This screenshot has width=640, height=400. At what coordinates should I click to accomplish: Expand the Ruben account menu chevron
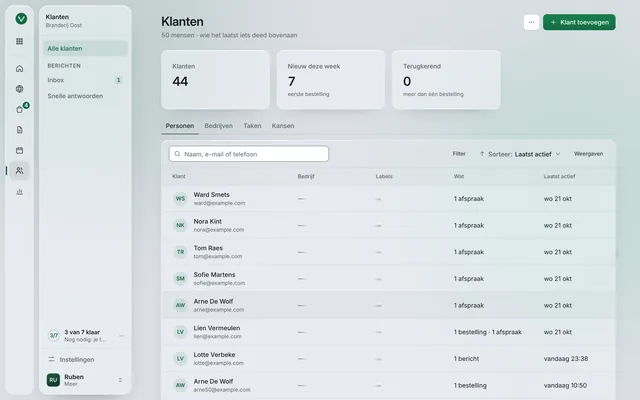[120, 380]
